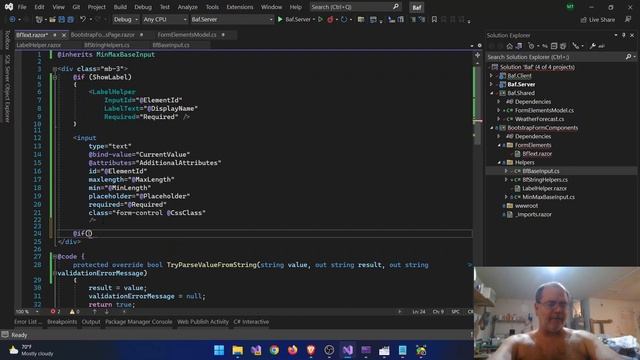Close the BfText.razor tab
Screen dimensions: 640x360
pos(64,36)
